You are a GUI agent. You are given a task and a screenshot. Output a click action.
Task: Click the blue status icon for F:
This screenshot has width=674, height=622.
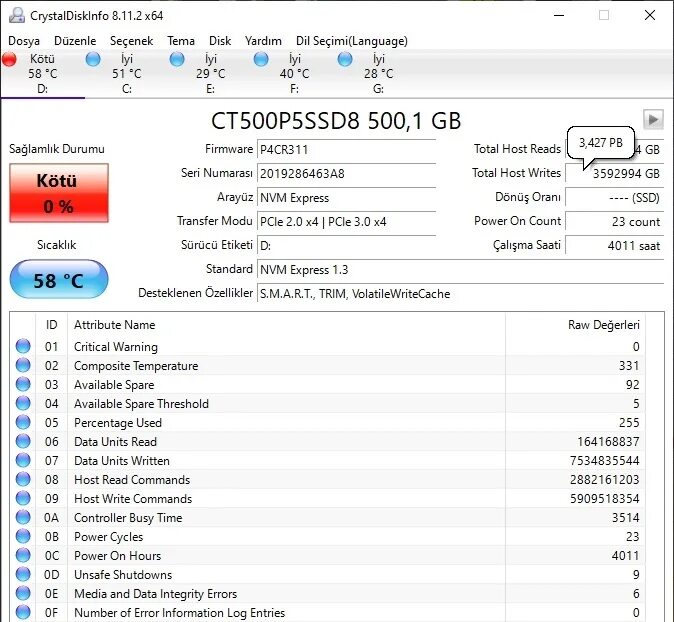pos(261,59)
